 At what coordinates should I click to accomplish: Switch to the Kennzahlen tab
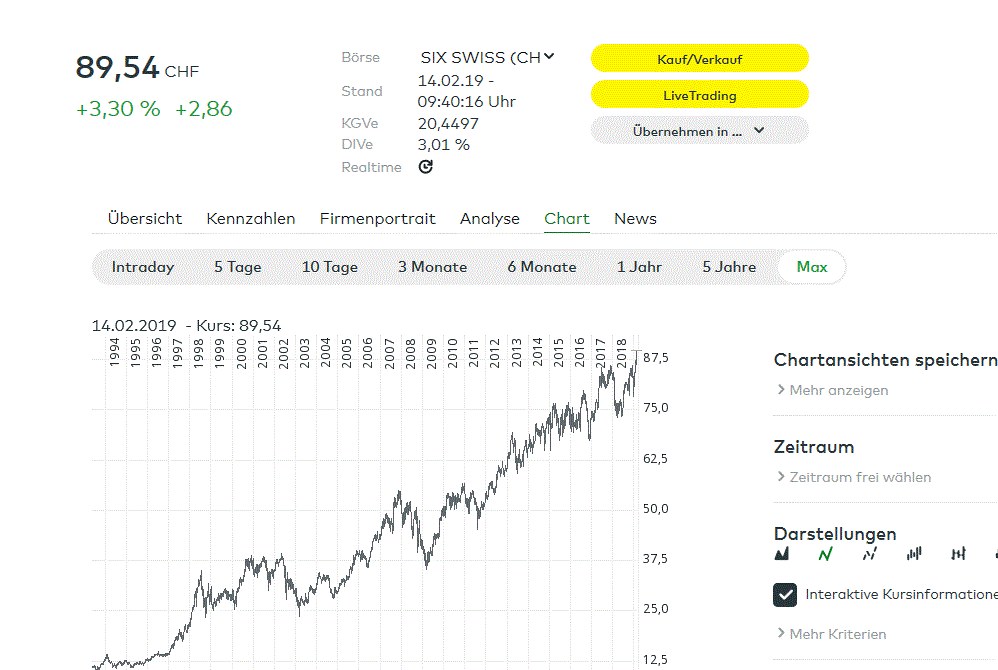pos(251,219)
